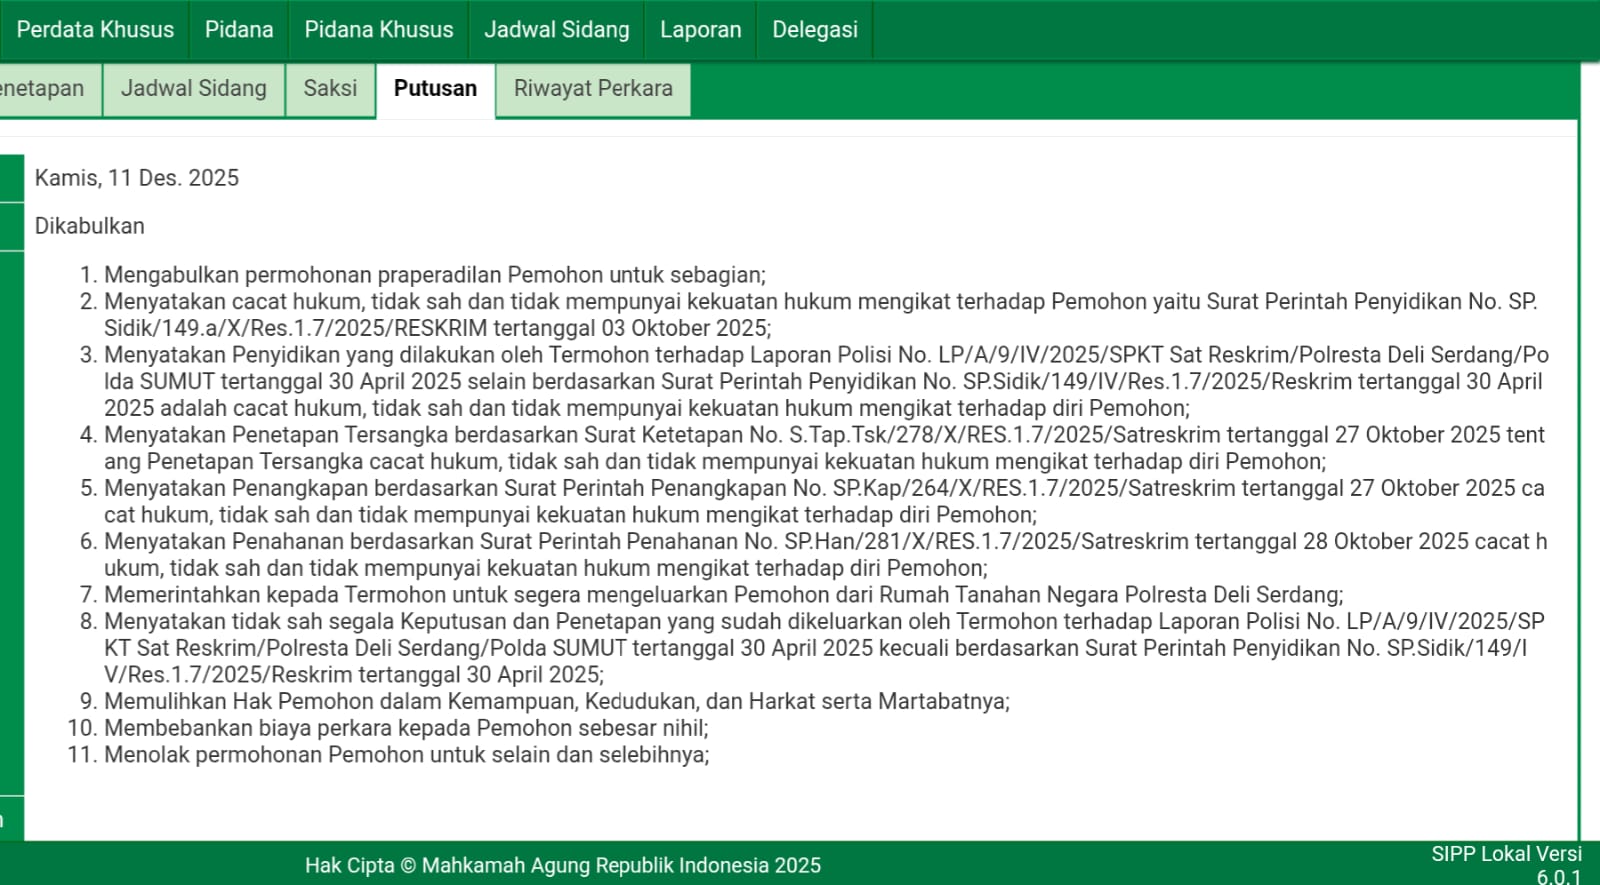Switch to the partially visible Penetapan tab
Viewport: 1600px width, 885px height.
[45, 89]
